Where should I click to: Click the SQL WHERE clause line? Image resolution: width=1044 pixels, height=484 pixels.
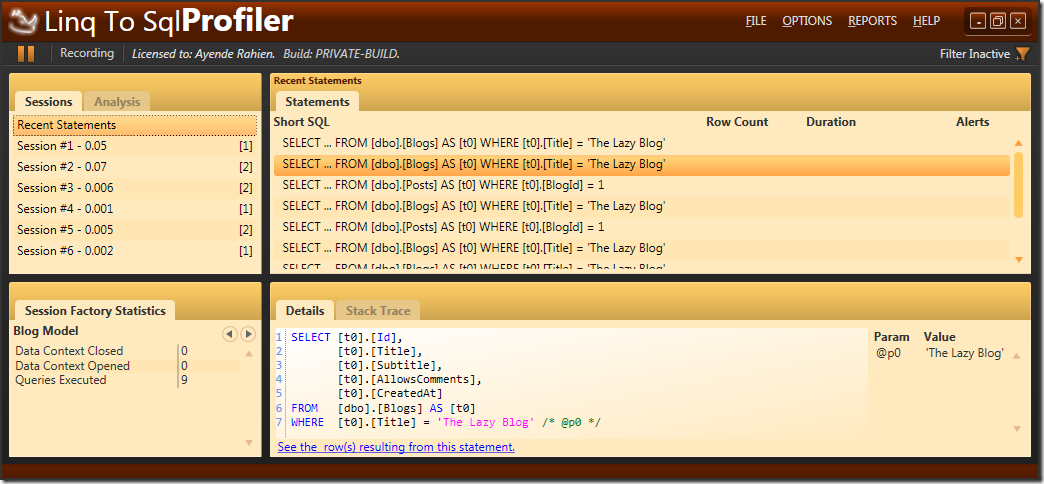click(446, 423)
